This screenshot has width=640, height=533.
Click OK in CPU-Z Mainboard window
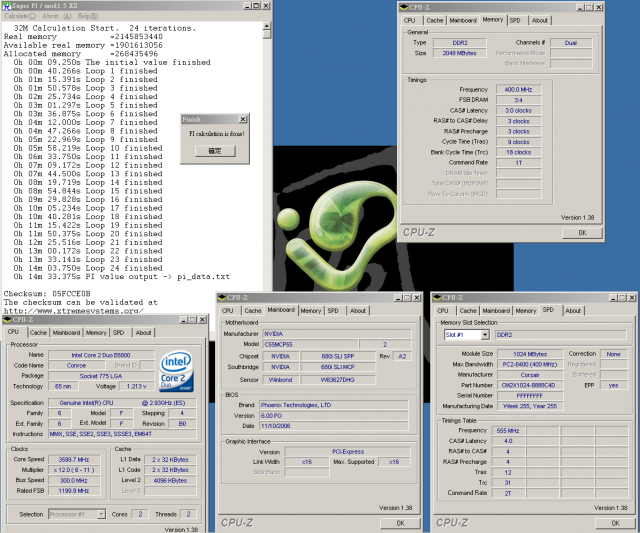click(400, 523)
